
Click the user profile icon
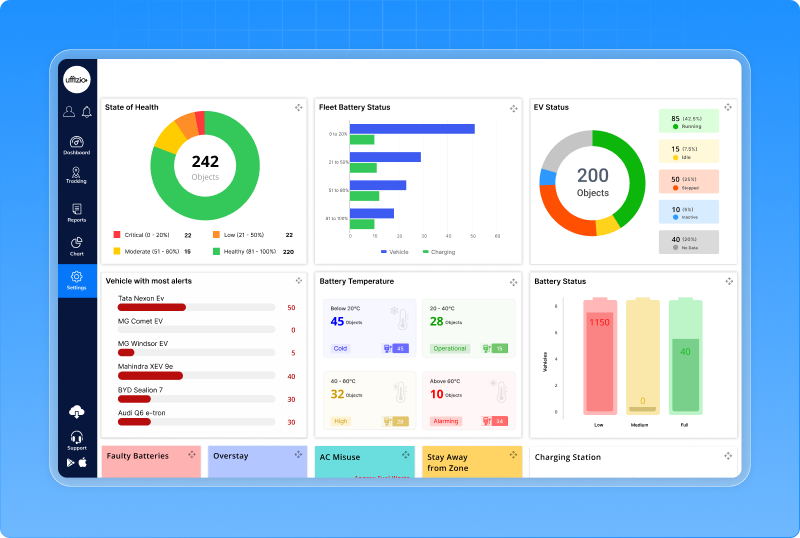click(69, 112)
